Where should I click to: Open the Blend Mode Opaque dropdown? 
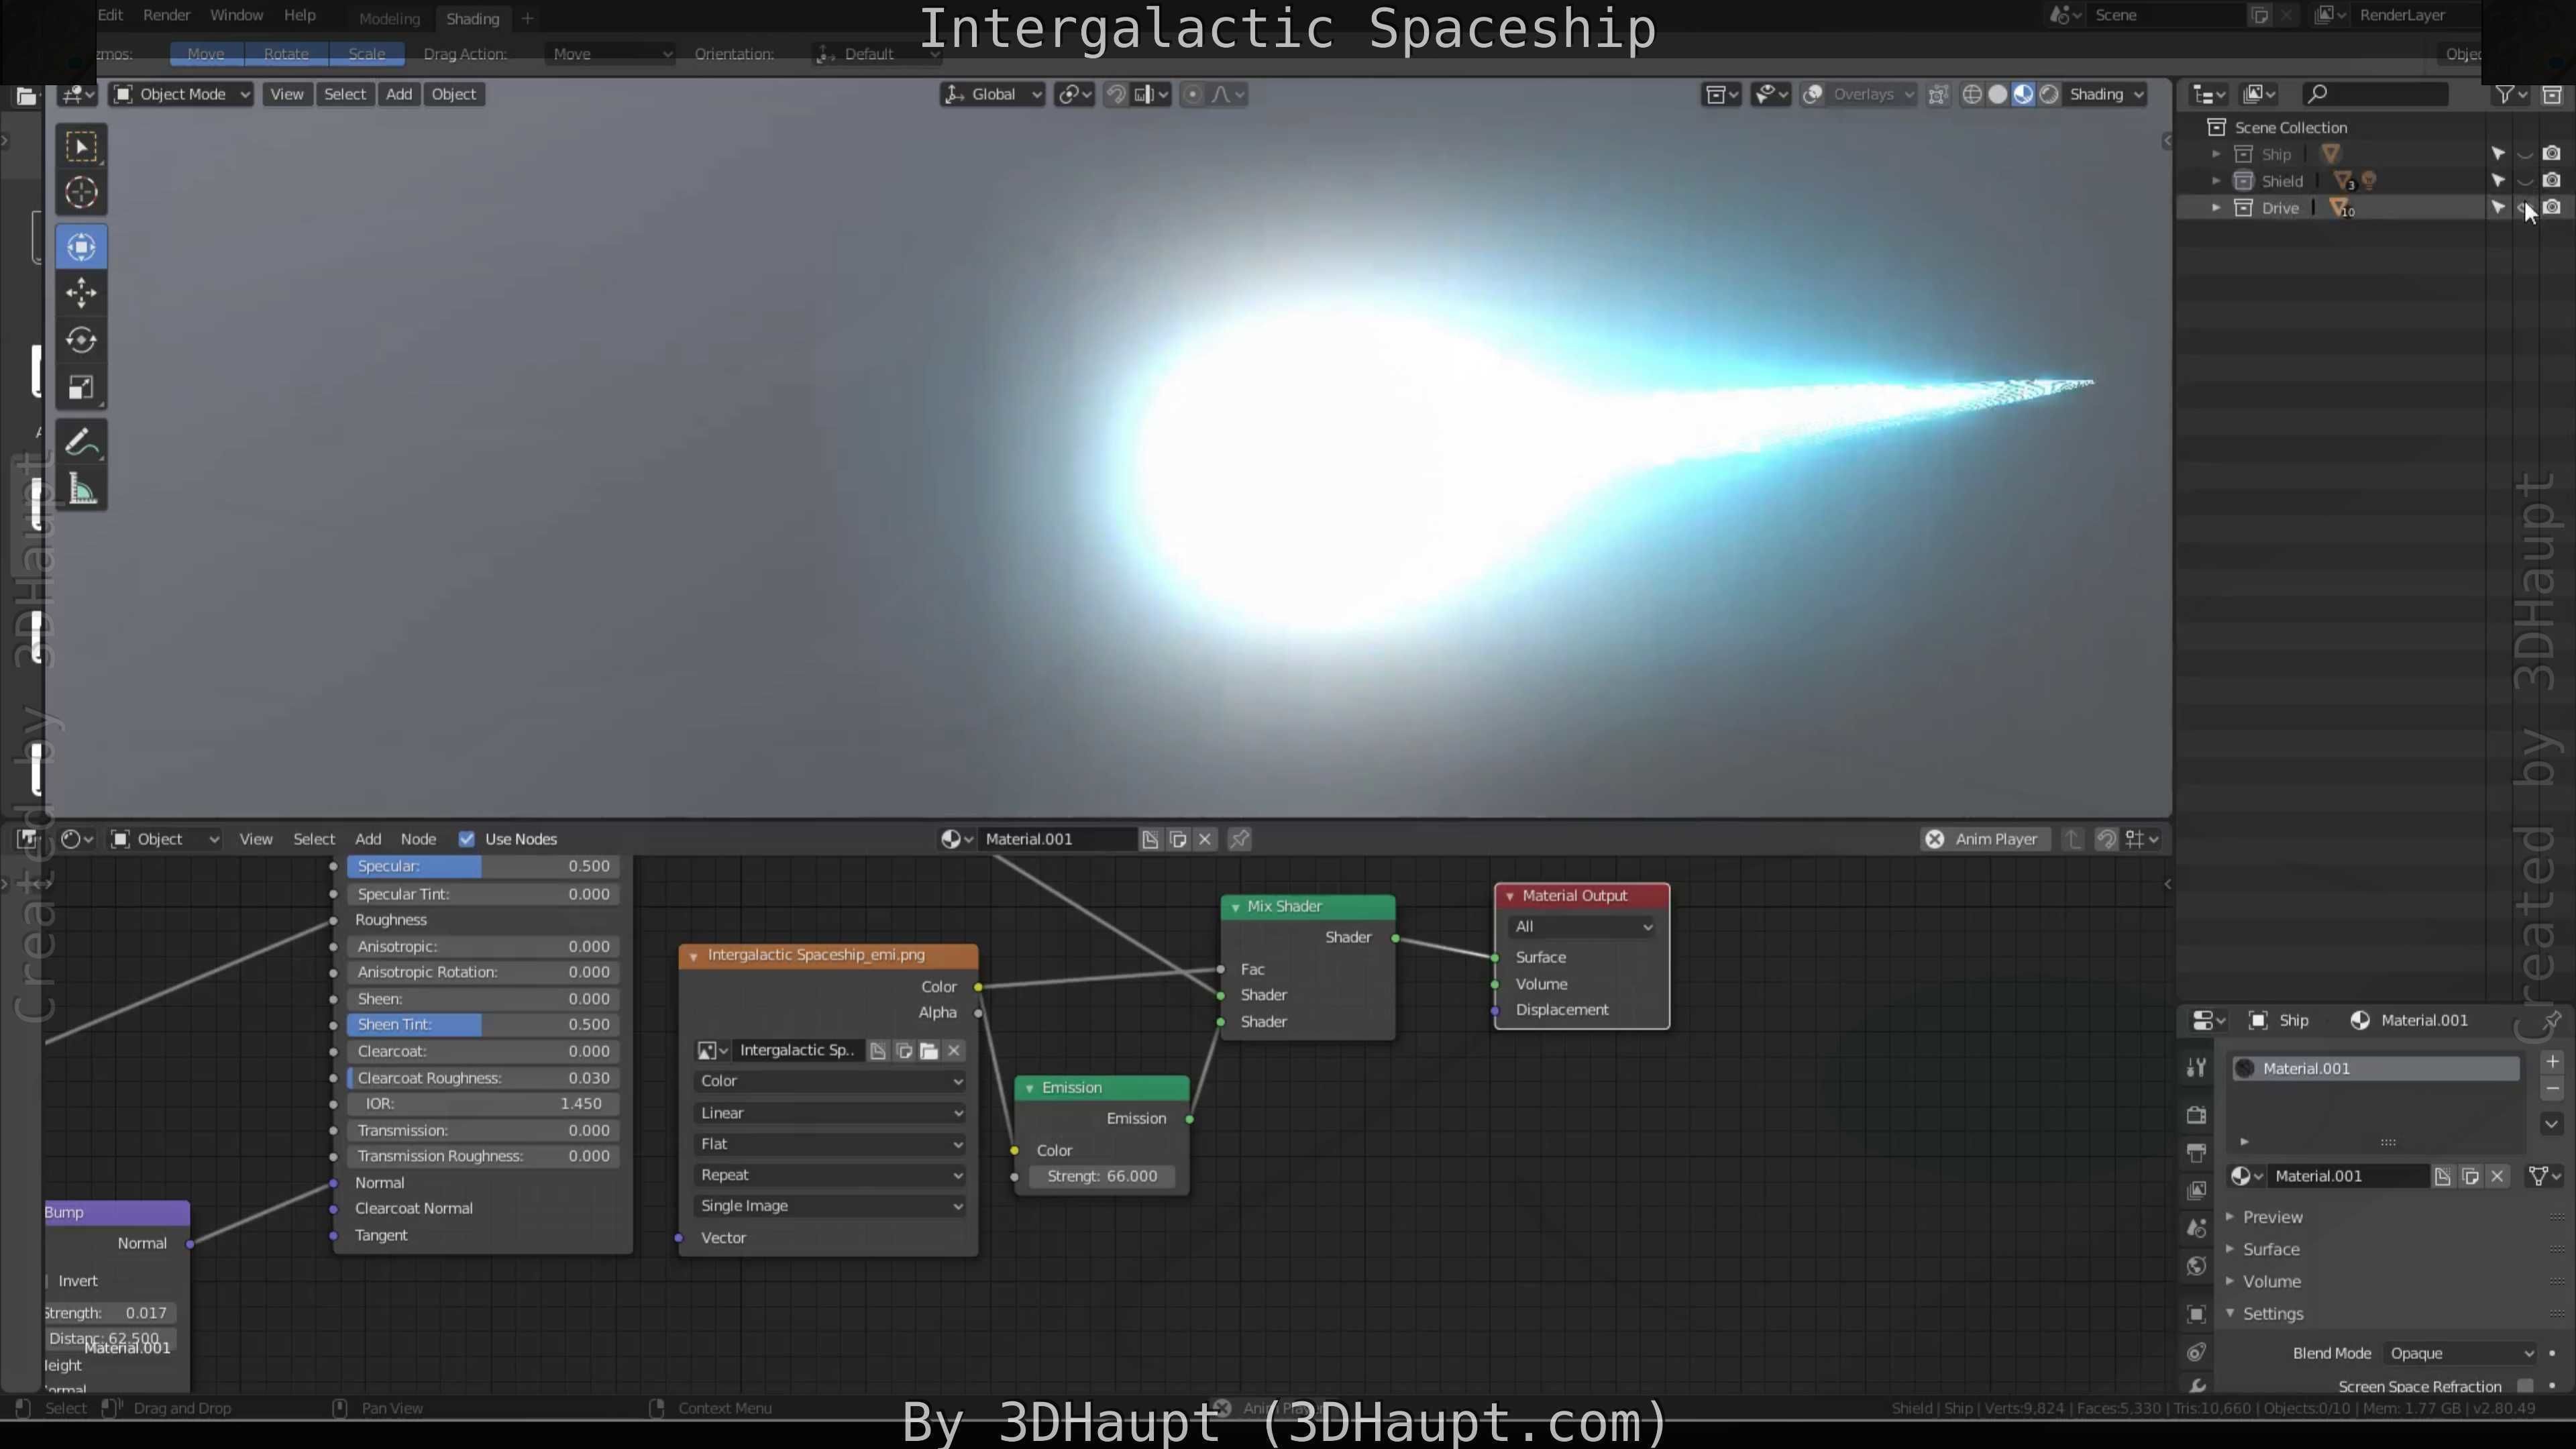pos(2459,1353)
